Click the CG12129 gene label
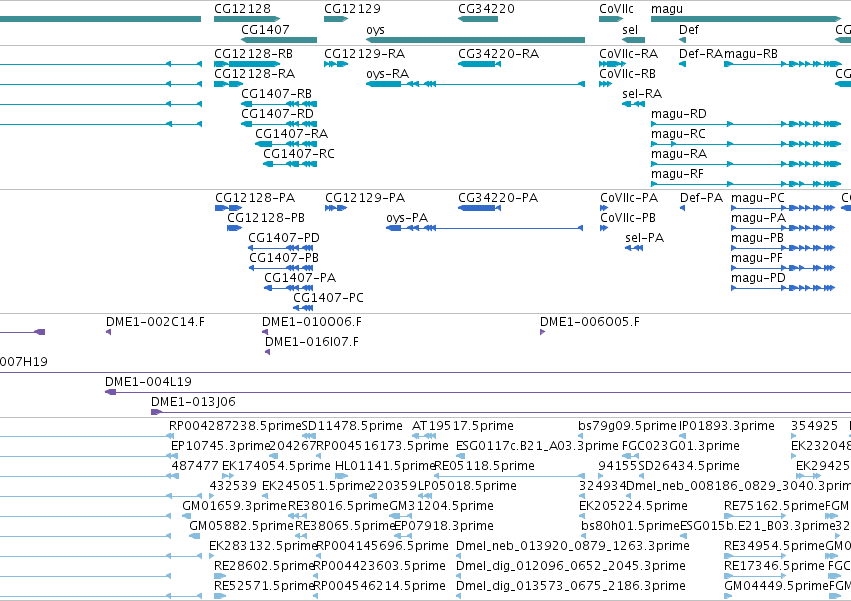This screenshot has height=601, width=851. coord(352,9)
